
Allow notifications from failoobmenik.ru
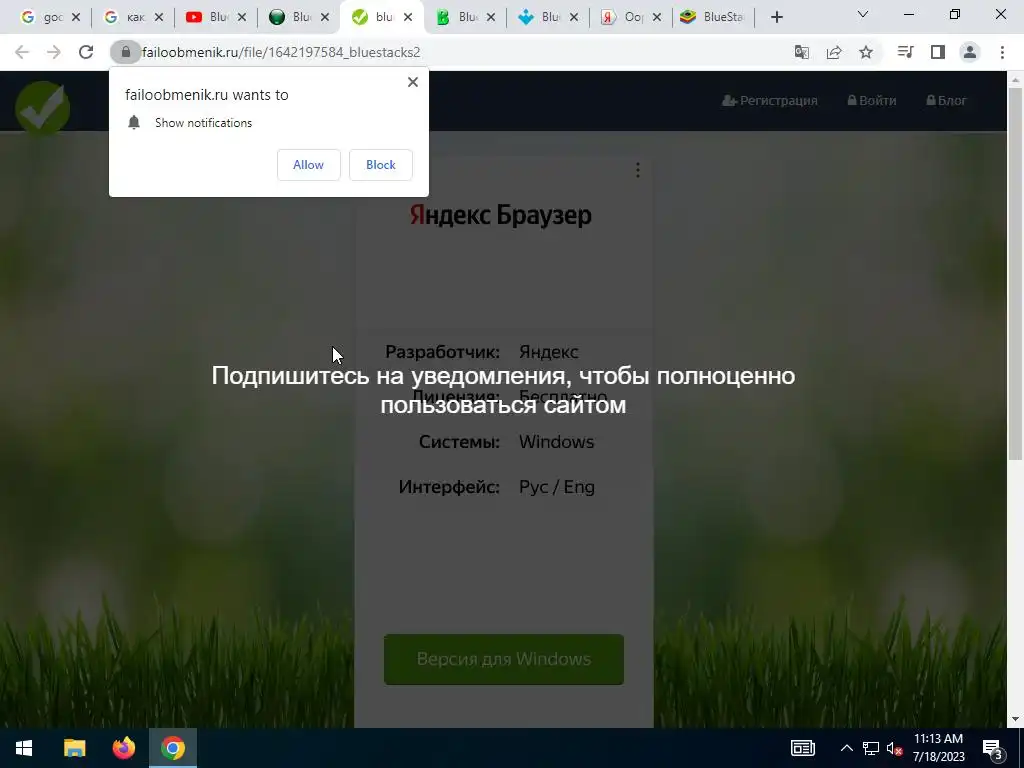308,165
